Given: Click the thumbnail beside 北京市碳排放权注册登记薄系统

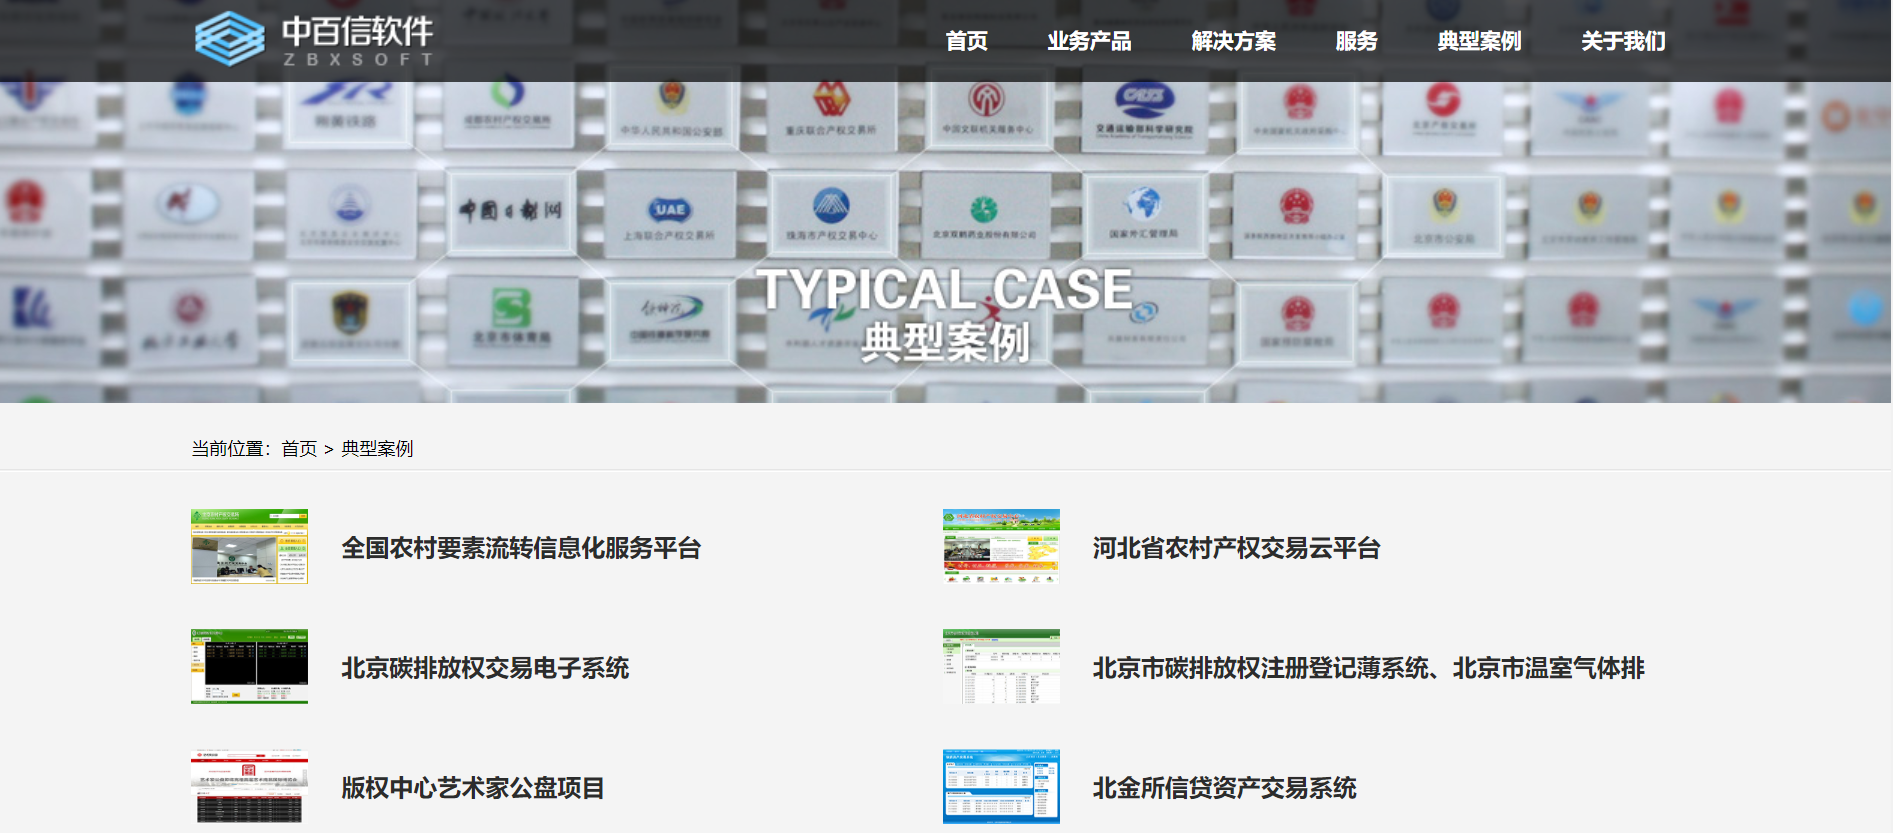Looking at the screenshot, I should point(1001,666).
